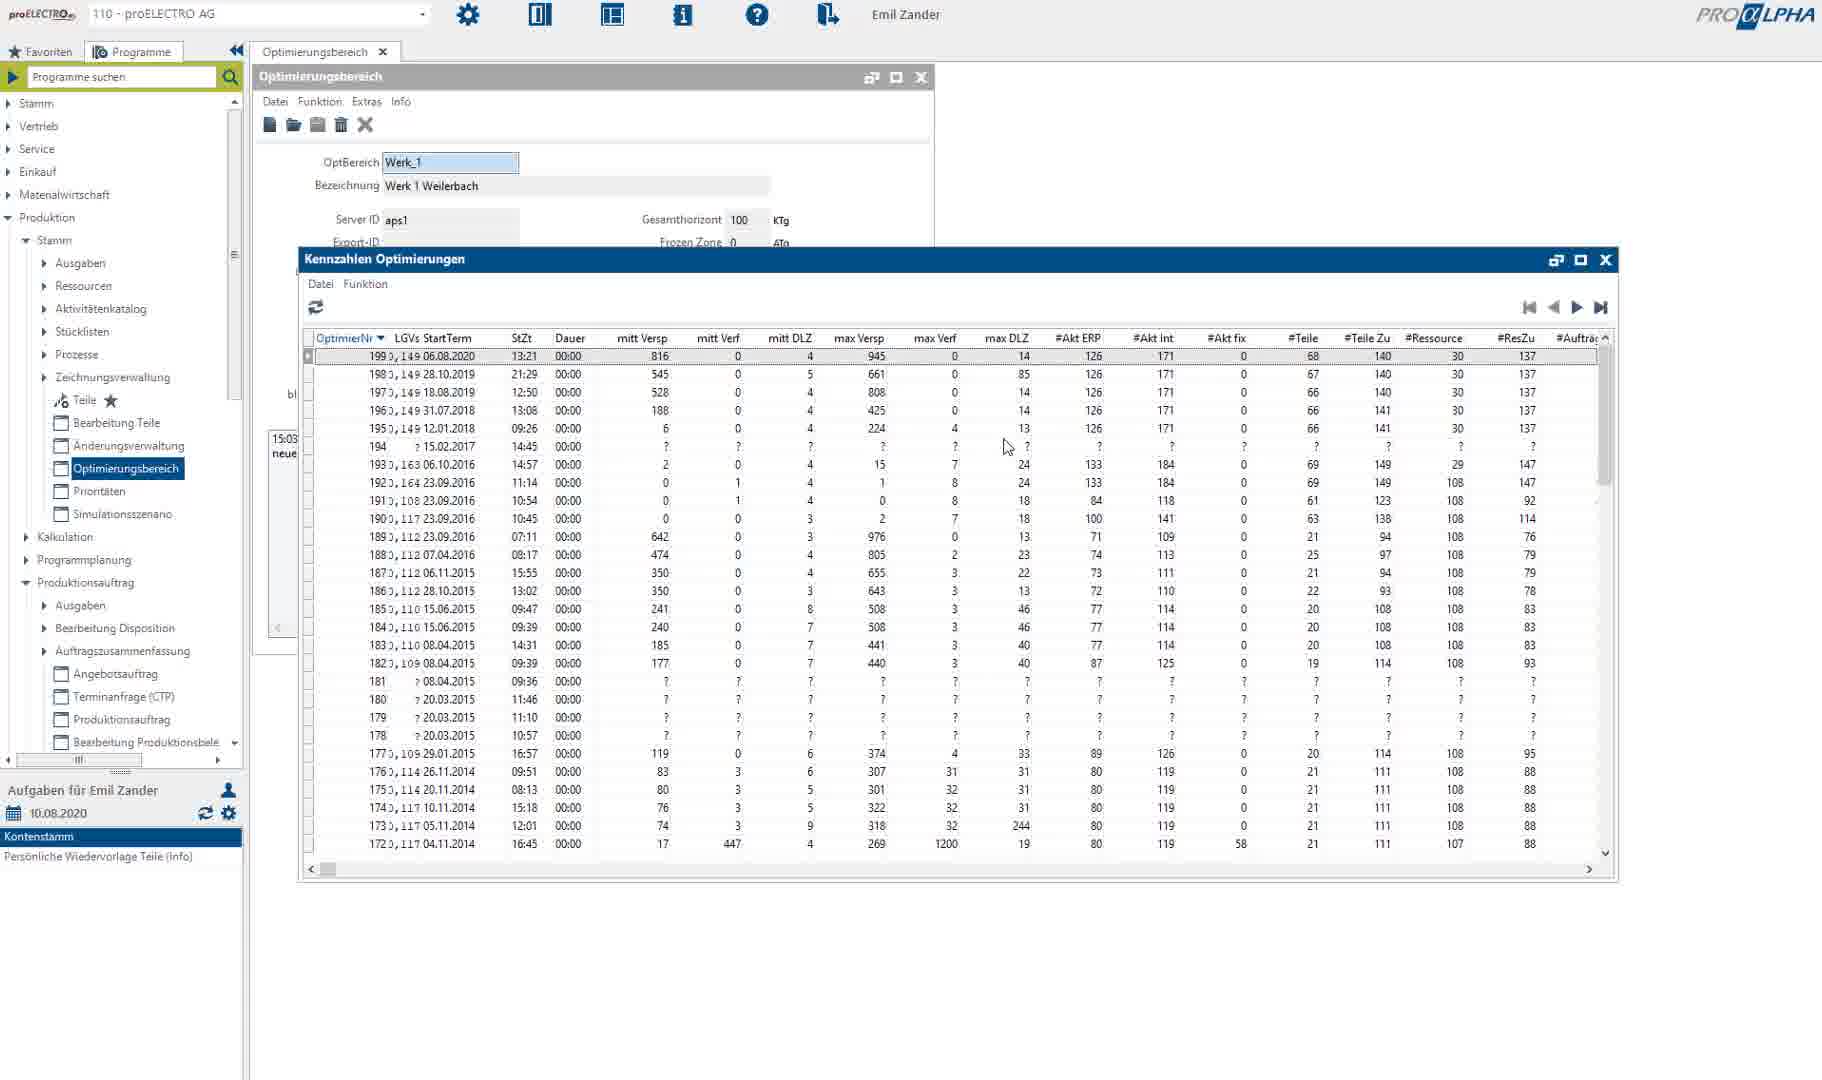This screenshot has height=1080, width=1822.
Task: Click the Kennzahlen table horizontal scrollbar thumb
Action: pyautogui.click(x=328, y=869)
